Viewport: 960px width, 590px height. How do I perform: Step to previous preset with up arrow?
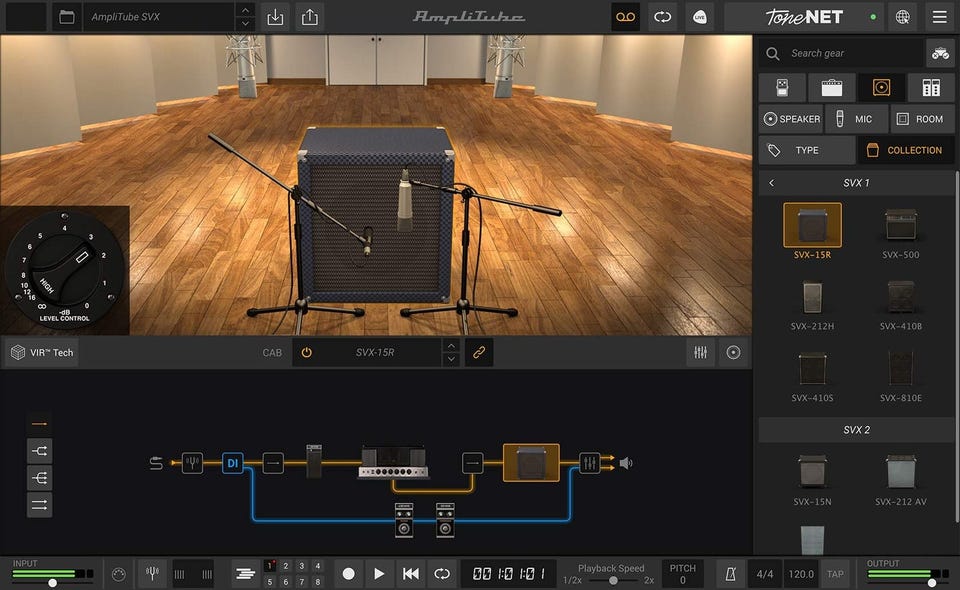coord(245,10)
